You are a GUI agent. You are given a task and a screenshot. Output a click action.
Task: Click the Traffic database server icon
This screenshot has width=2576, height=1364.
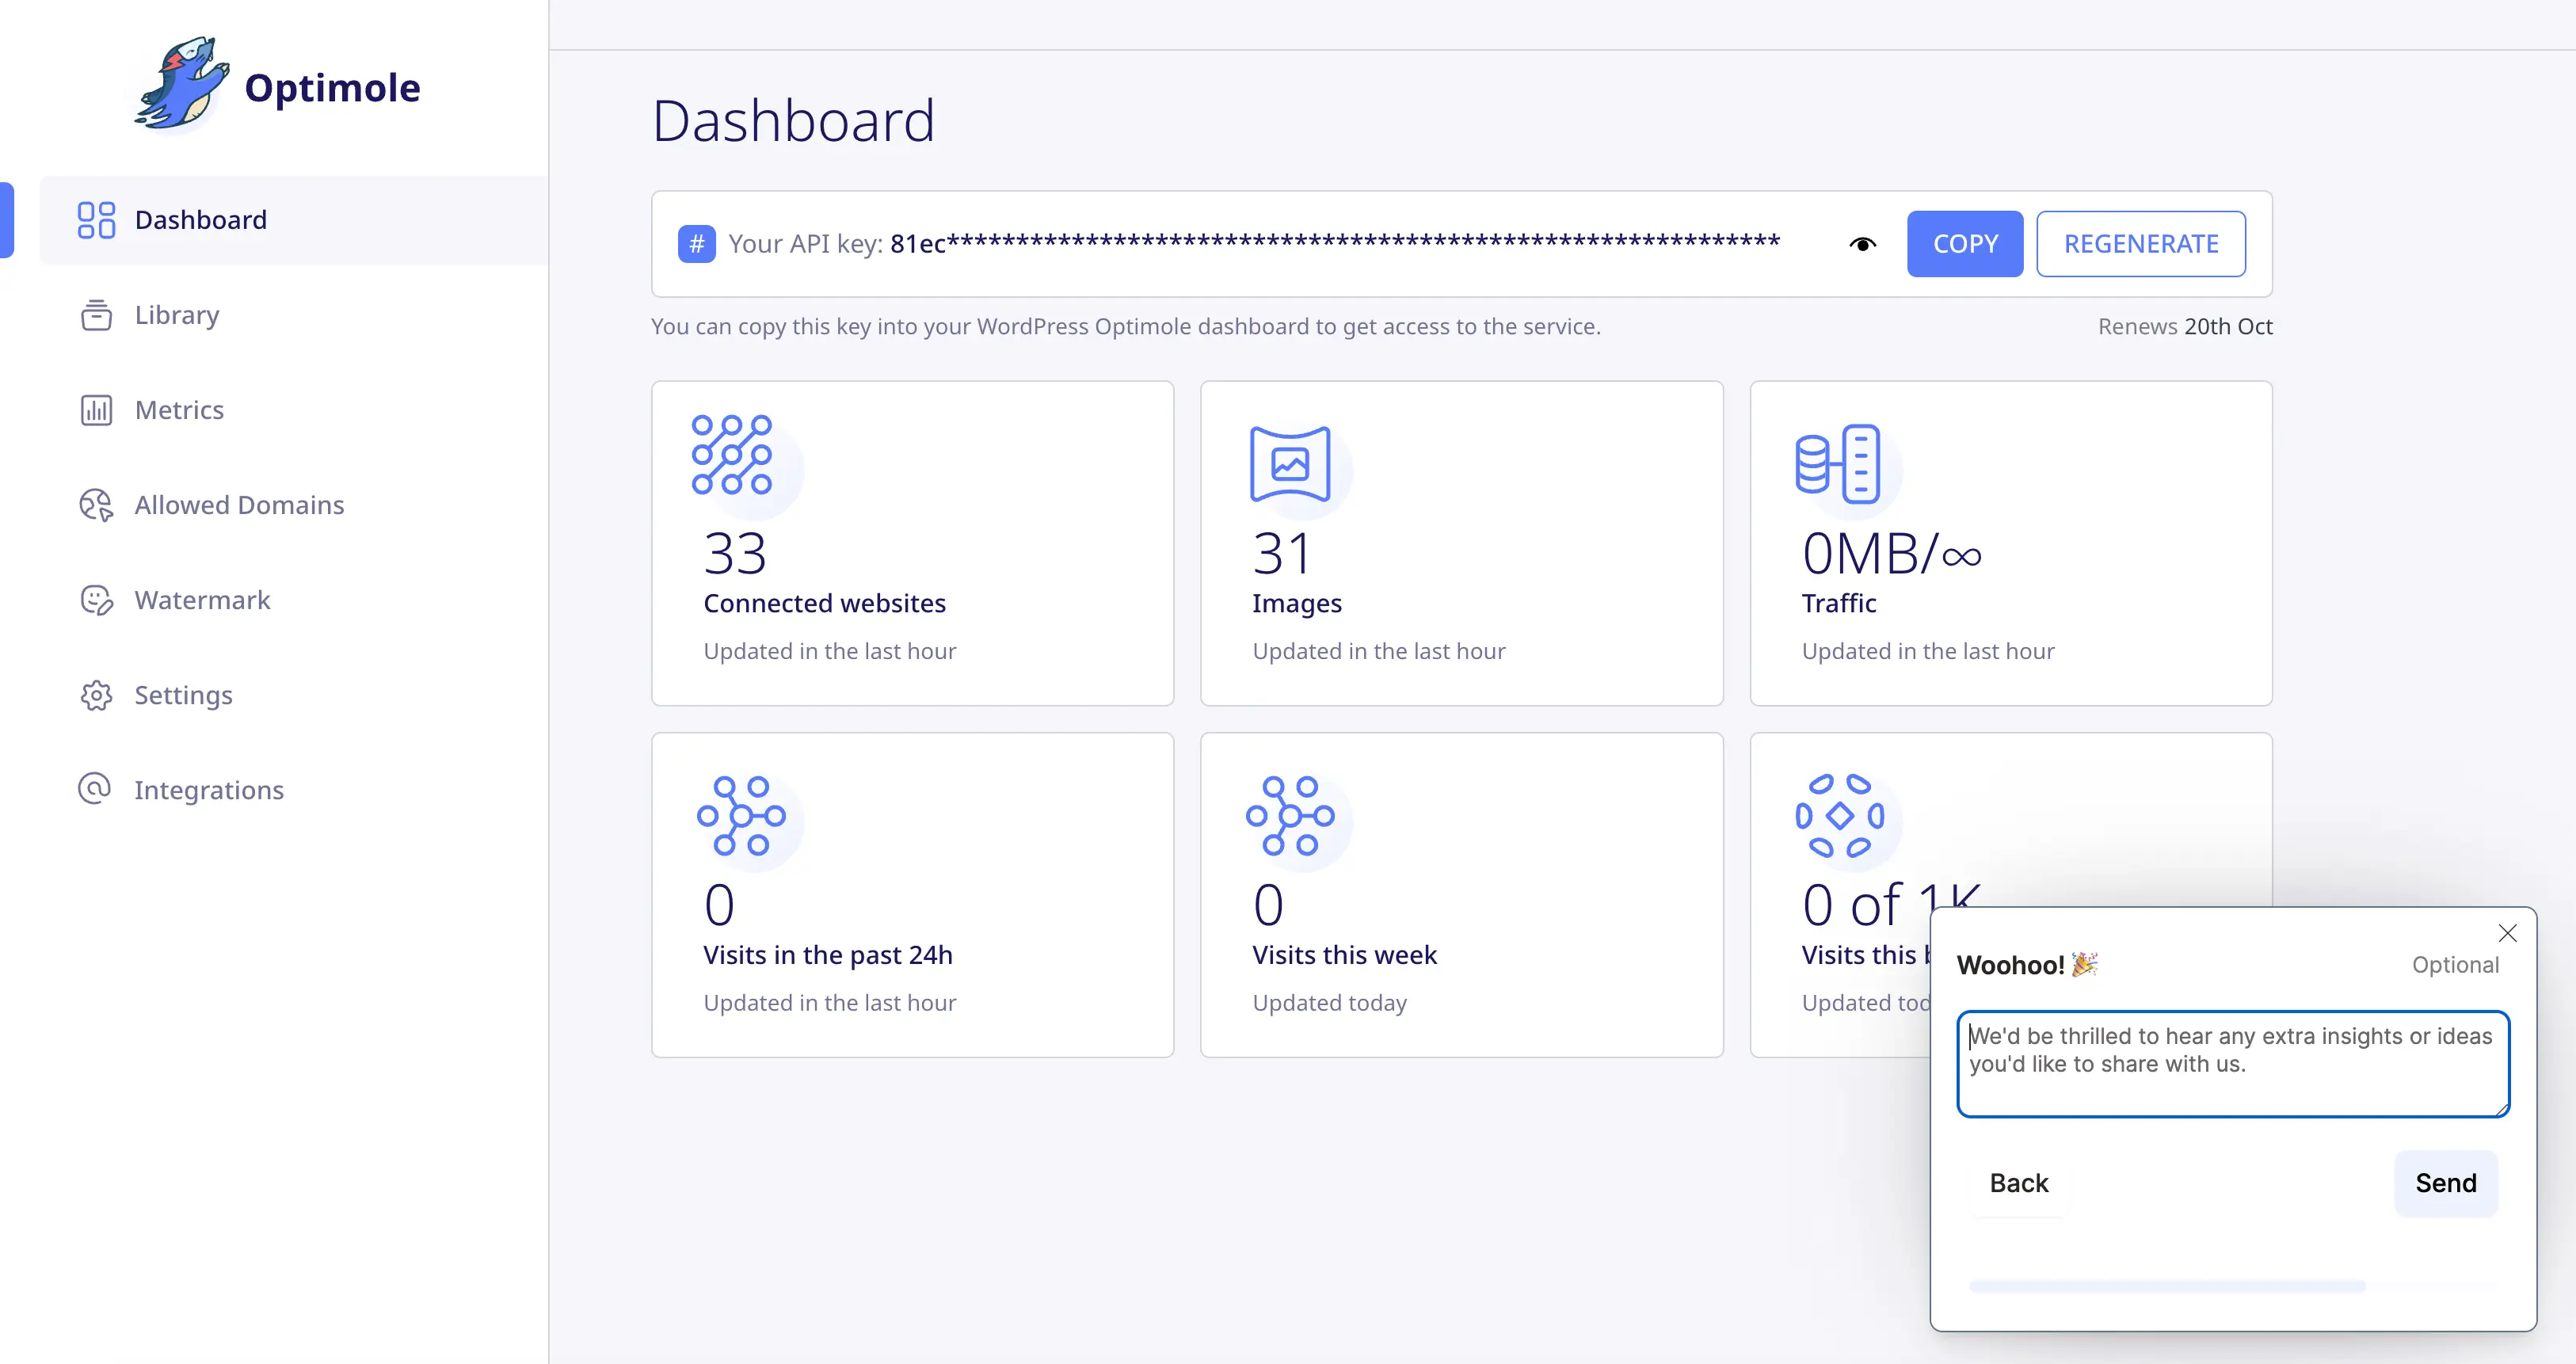[1837, 464]
